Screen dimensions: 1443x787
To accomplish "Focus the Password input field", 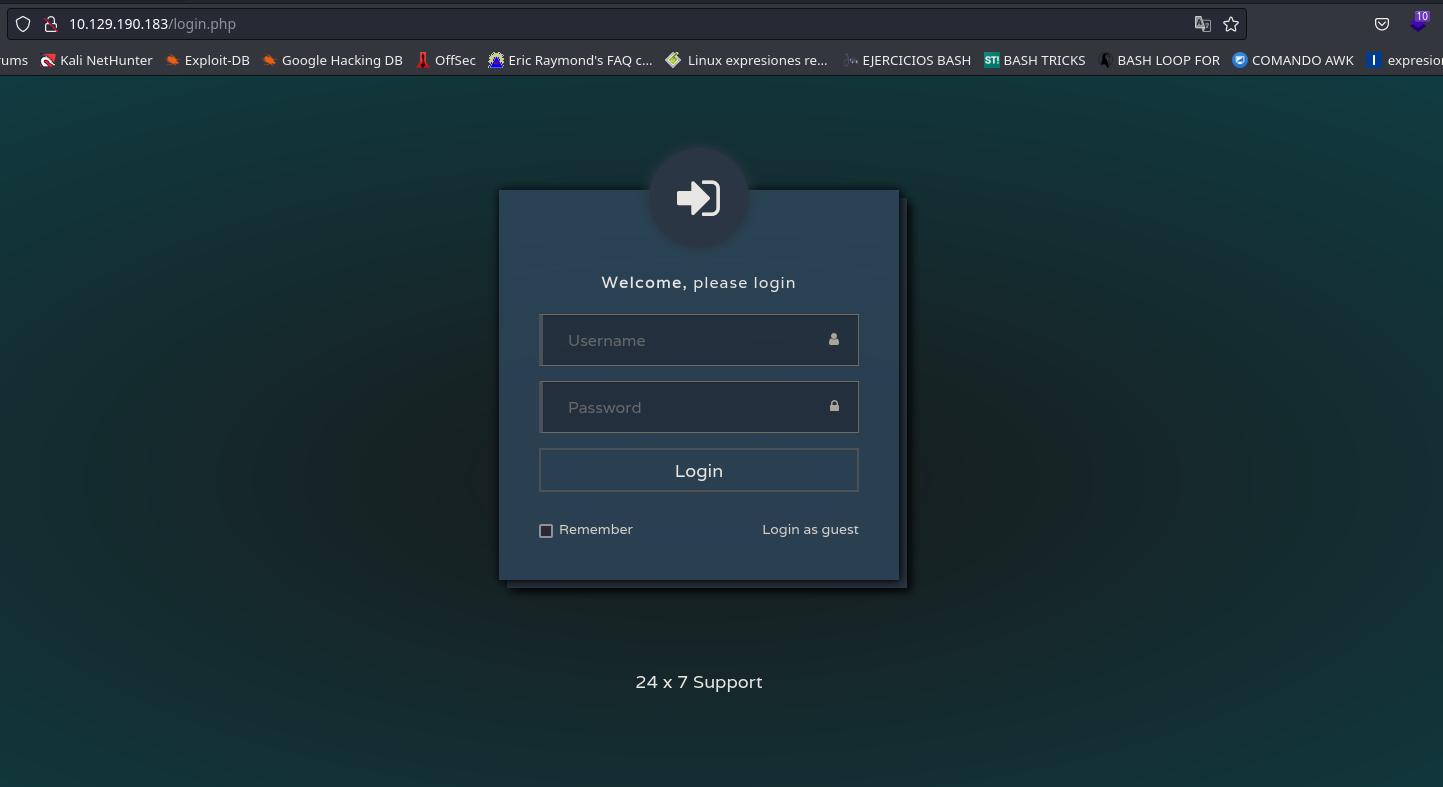I will coord(699,407).
